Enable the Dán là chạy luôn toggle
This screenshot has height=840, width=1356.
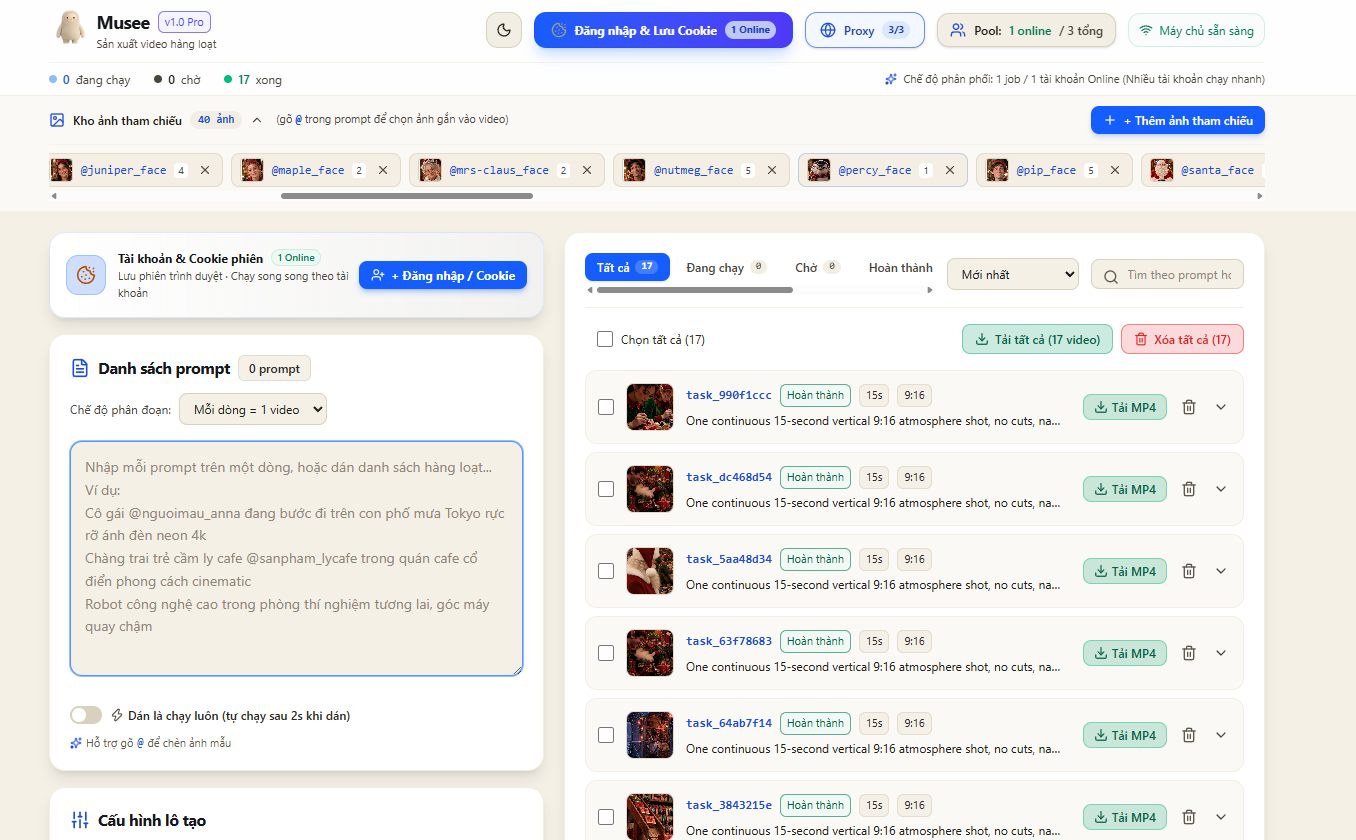click(x=86, y=715)
